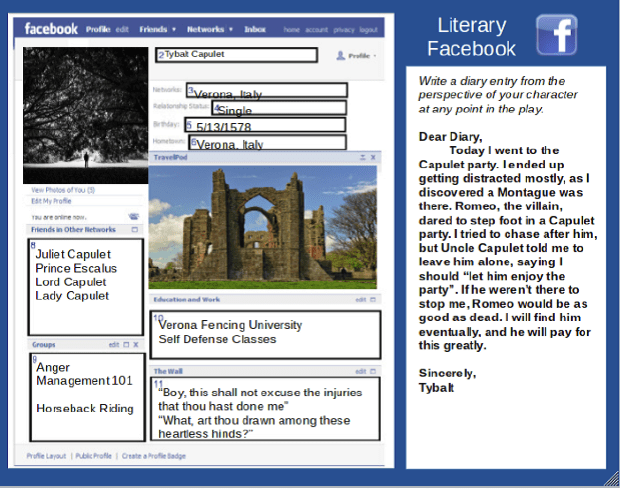
Task: Click the large Facebook 'f' icon
Action: pos(556,36)
